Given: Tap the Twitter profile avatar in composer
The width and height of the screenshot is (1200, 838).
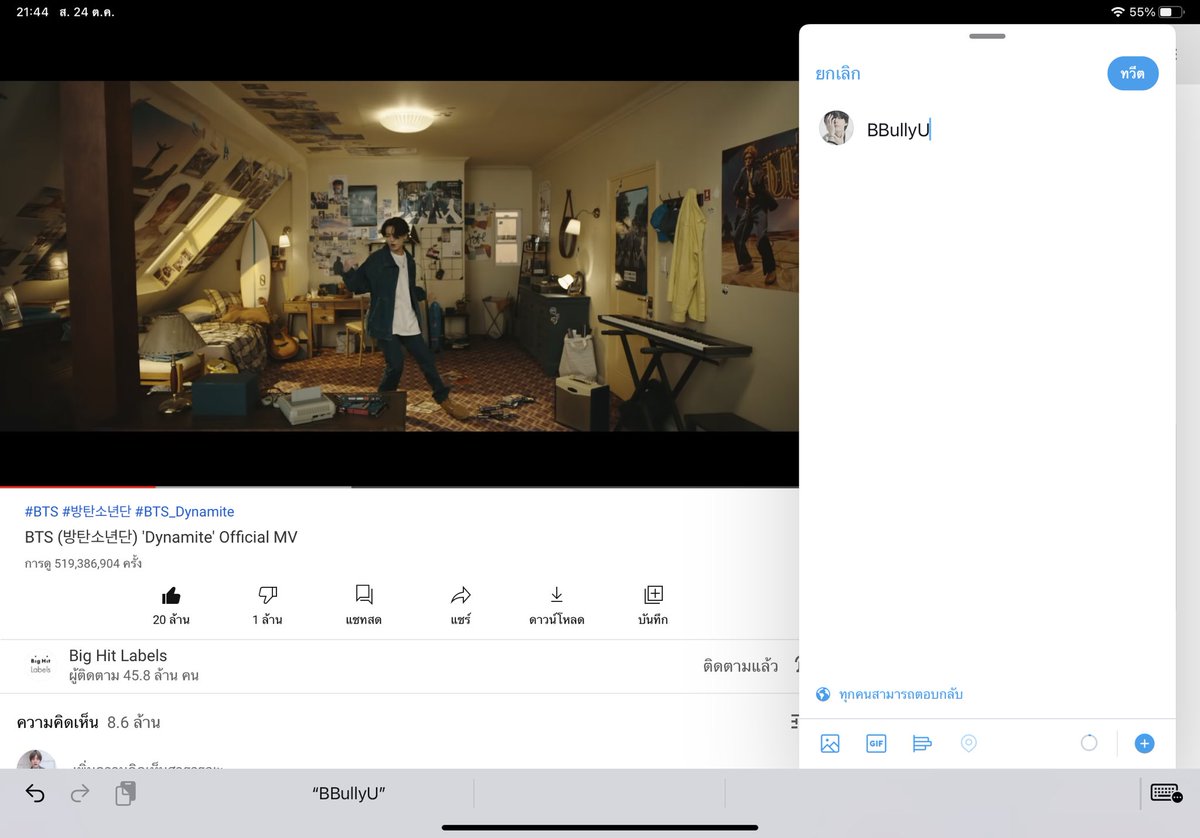Looking at the screenshot, I should [x=836, y=128].
